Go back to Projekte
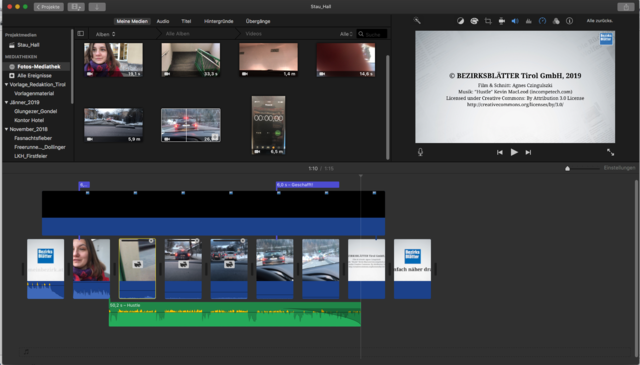 pos(49,7)
